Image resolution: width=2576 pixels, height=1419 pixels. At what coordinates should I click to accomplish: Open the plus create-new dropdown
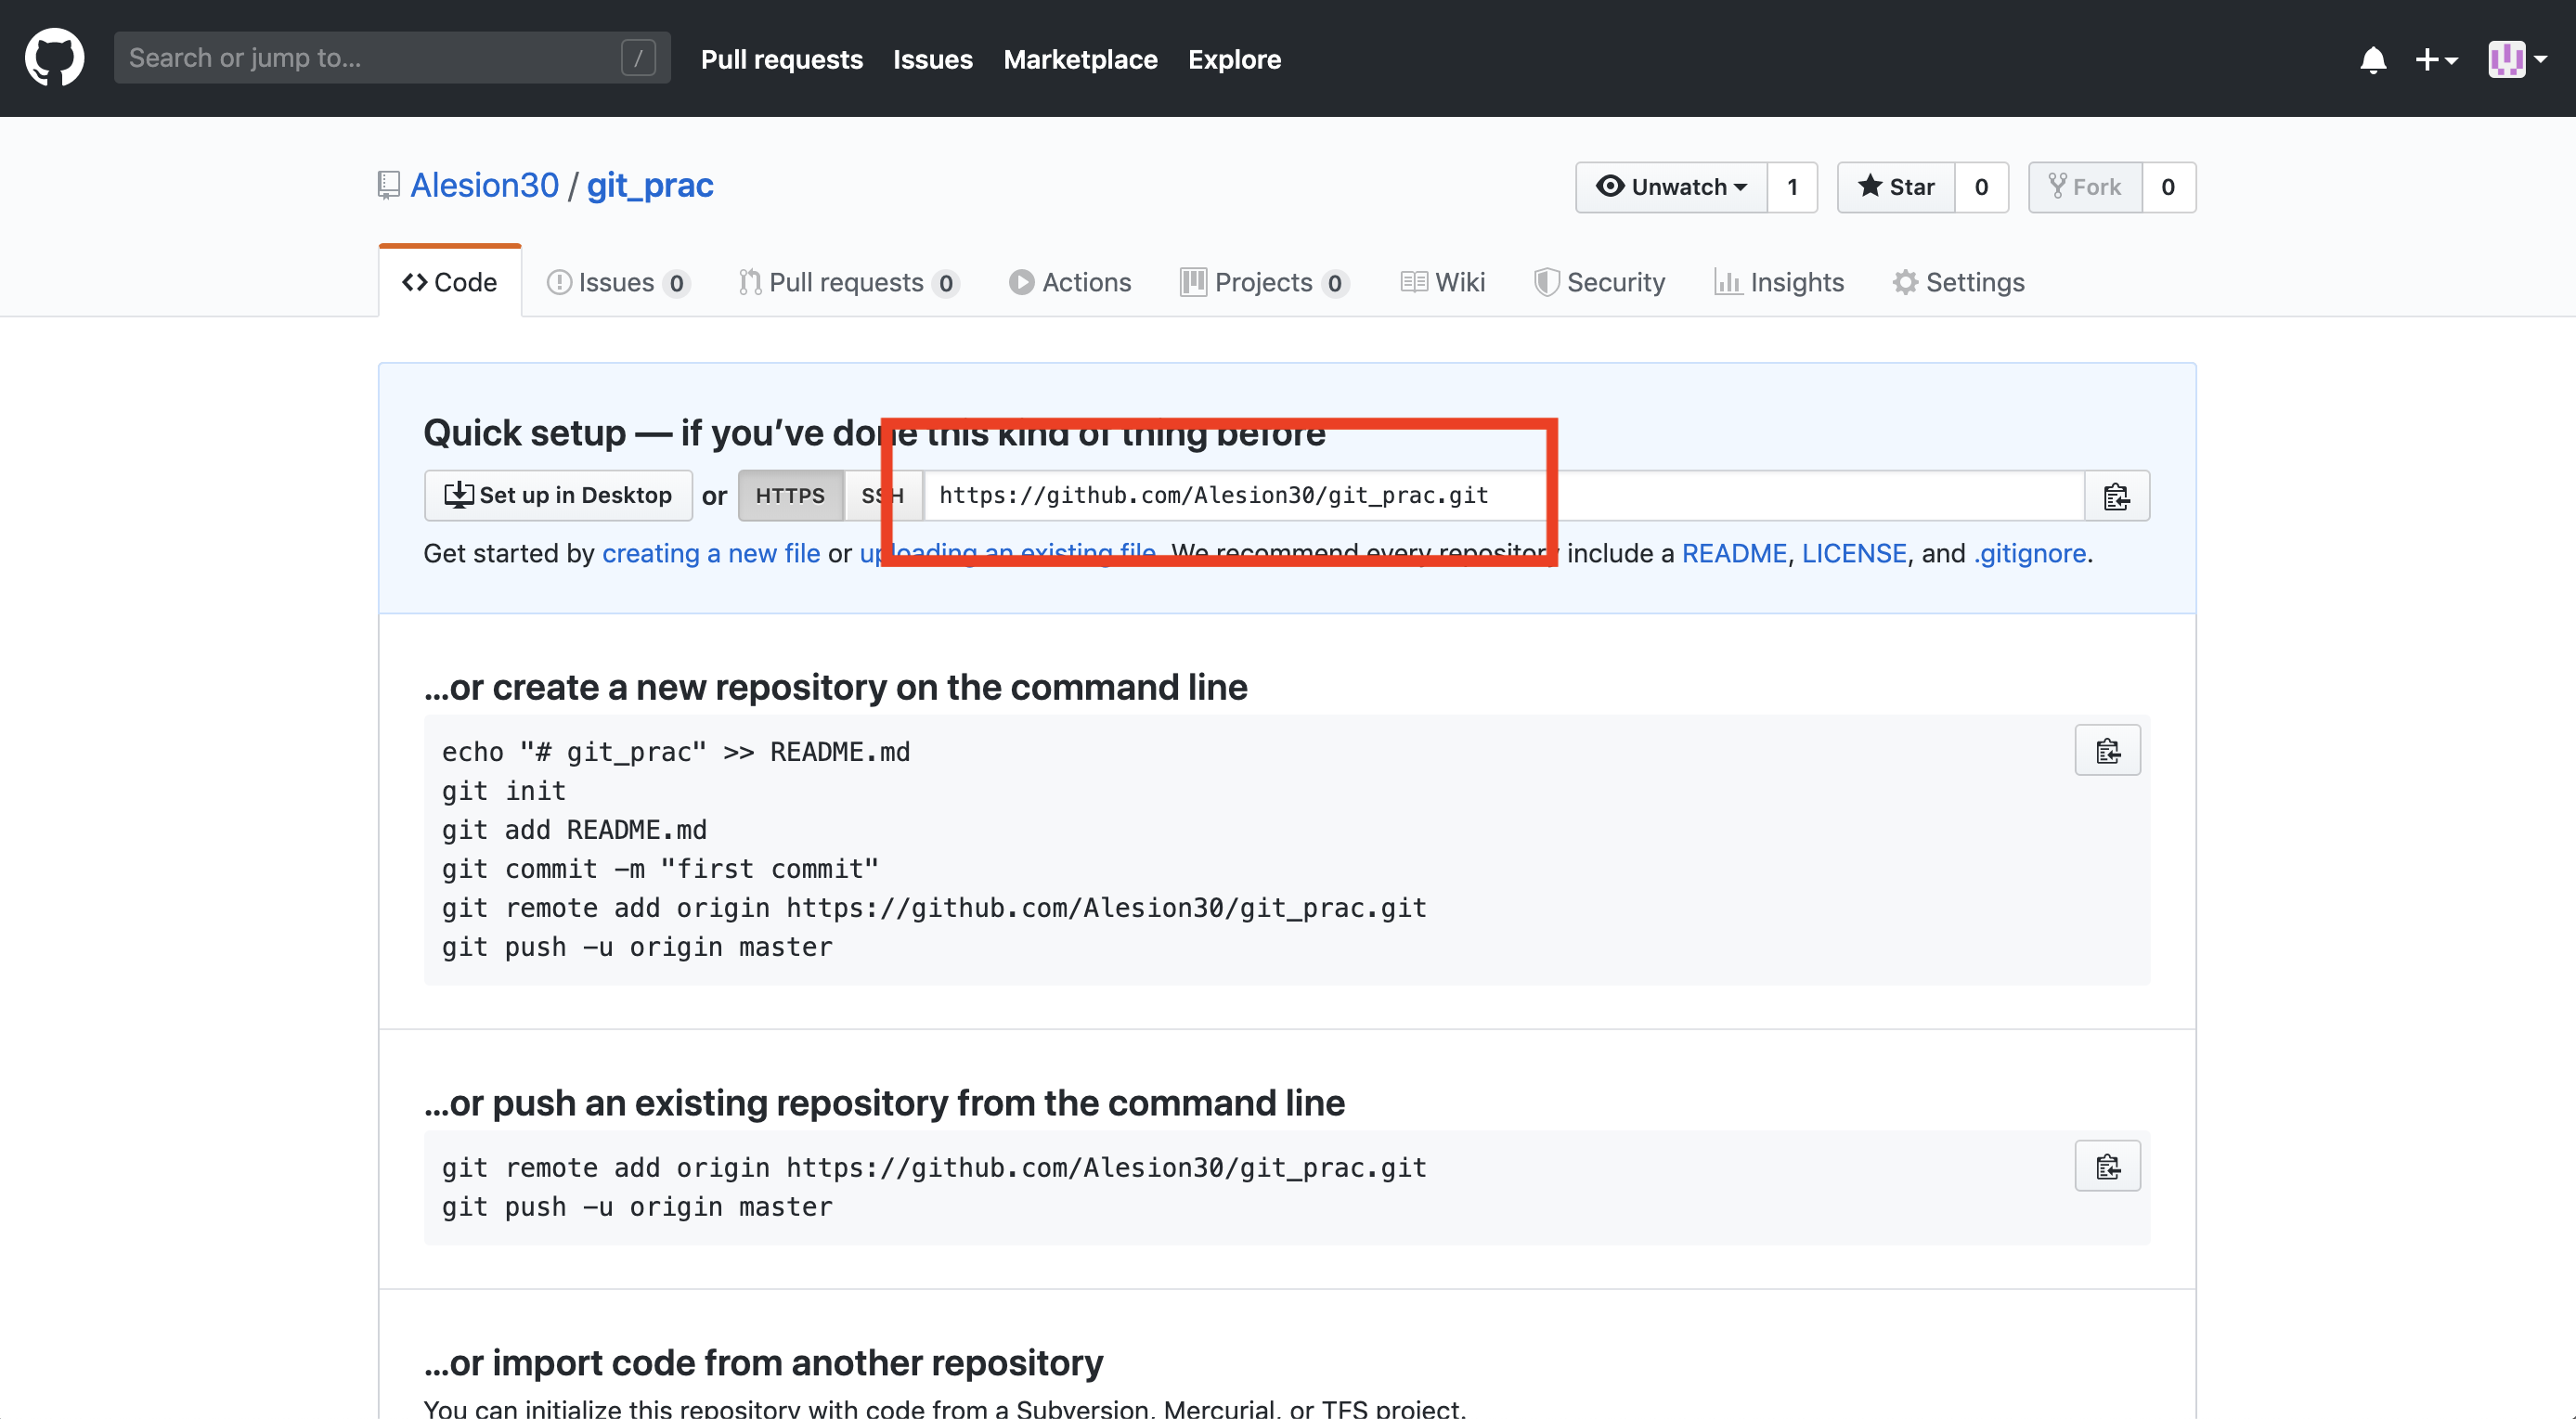tap(2436, 60)
